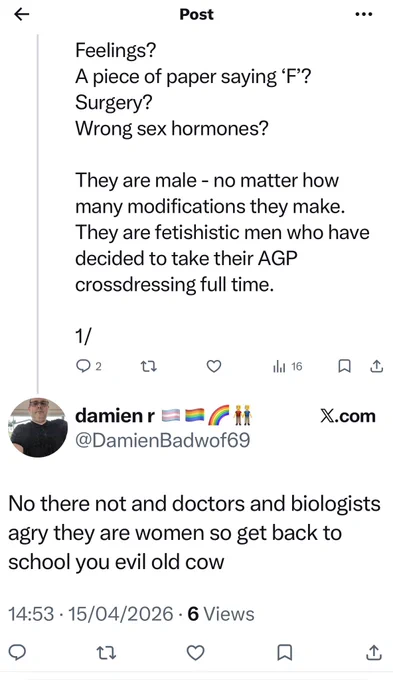Share damien r's reply
Viewport: 393px width, 680px height.
(x=374, y=652)
